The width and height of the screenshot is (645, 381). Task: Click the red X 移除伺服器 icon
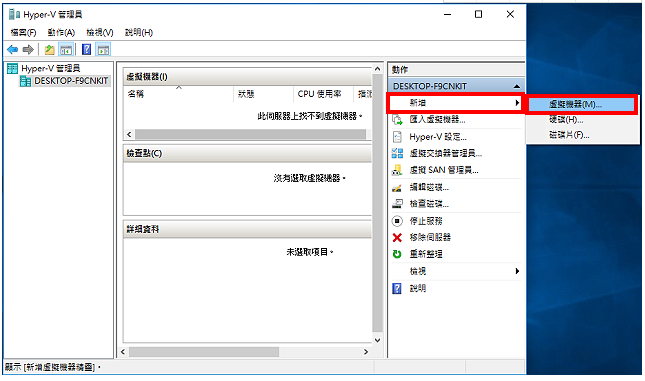(x=397, y=237)
